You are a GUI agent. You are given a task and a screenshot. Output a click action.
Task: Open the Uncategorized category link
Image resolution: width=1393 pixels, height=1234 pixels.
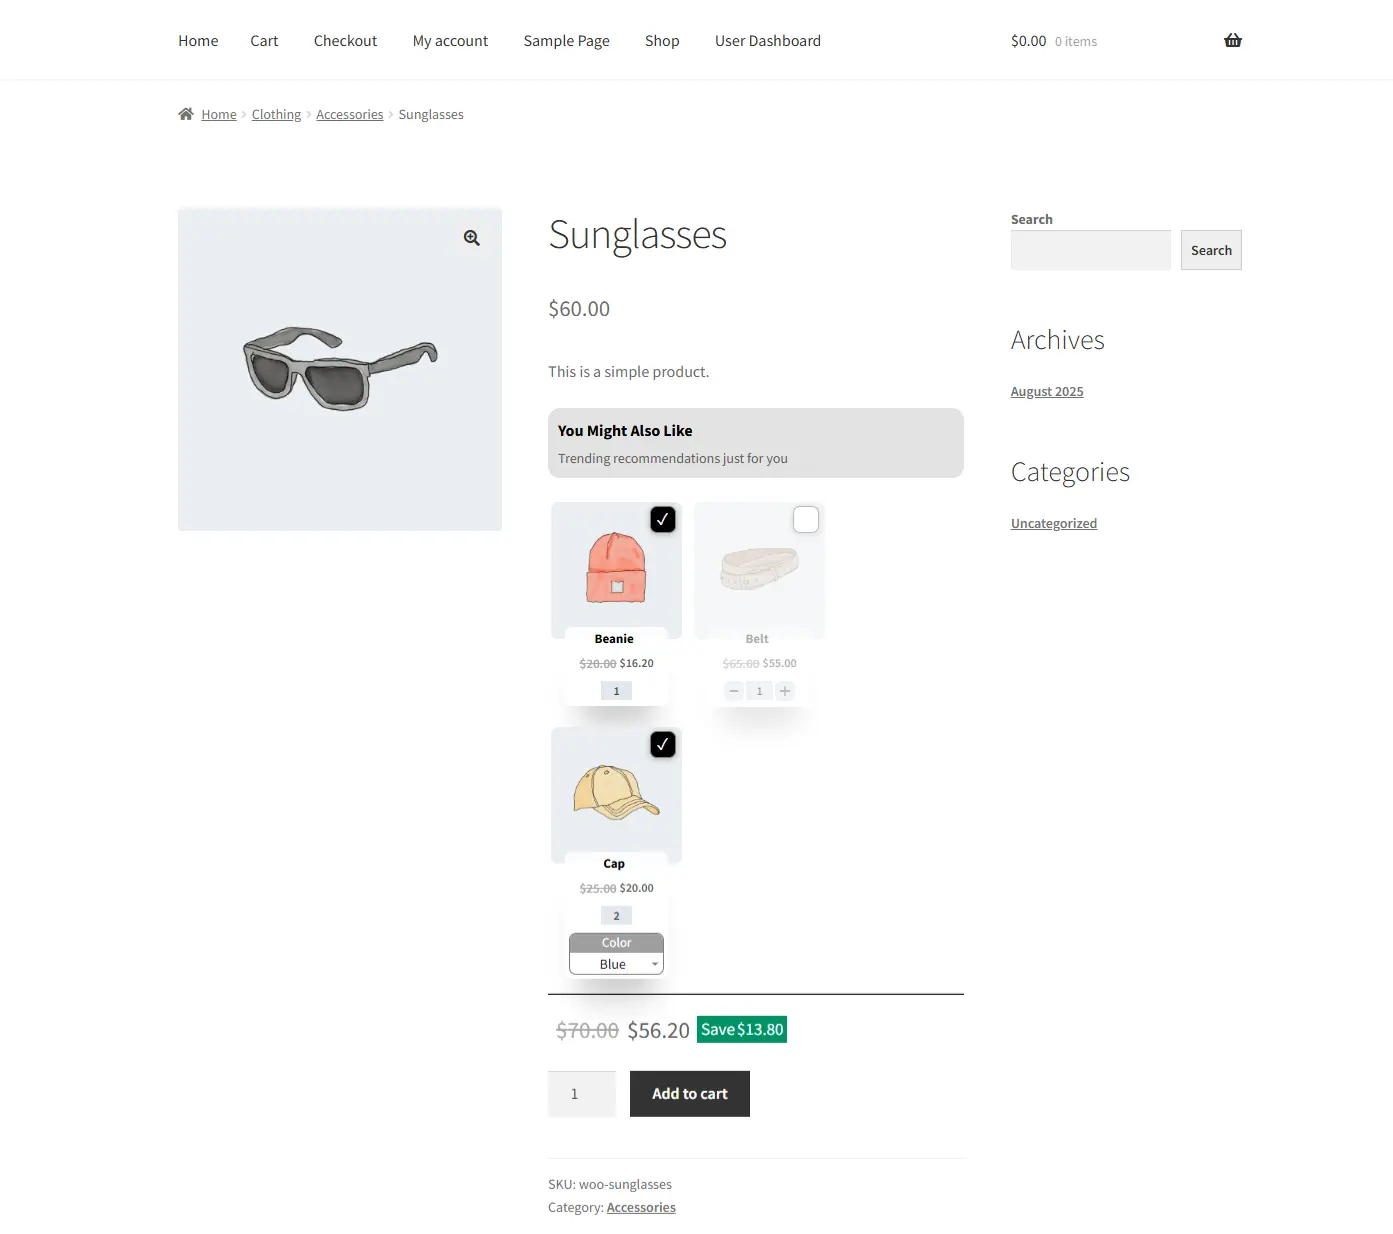point(1053,522)
